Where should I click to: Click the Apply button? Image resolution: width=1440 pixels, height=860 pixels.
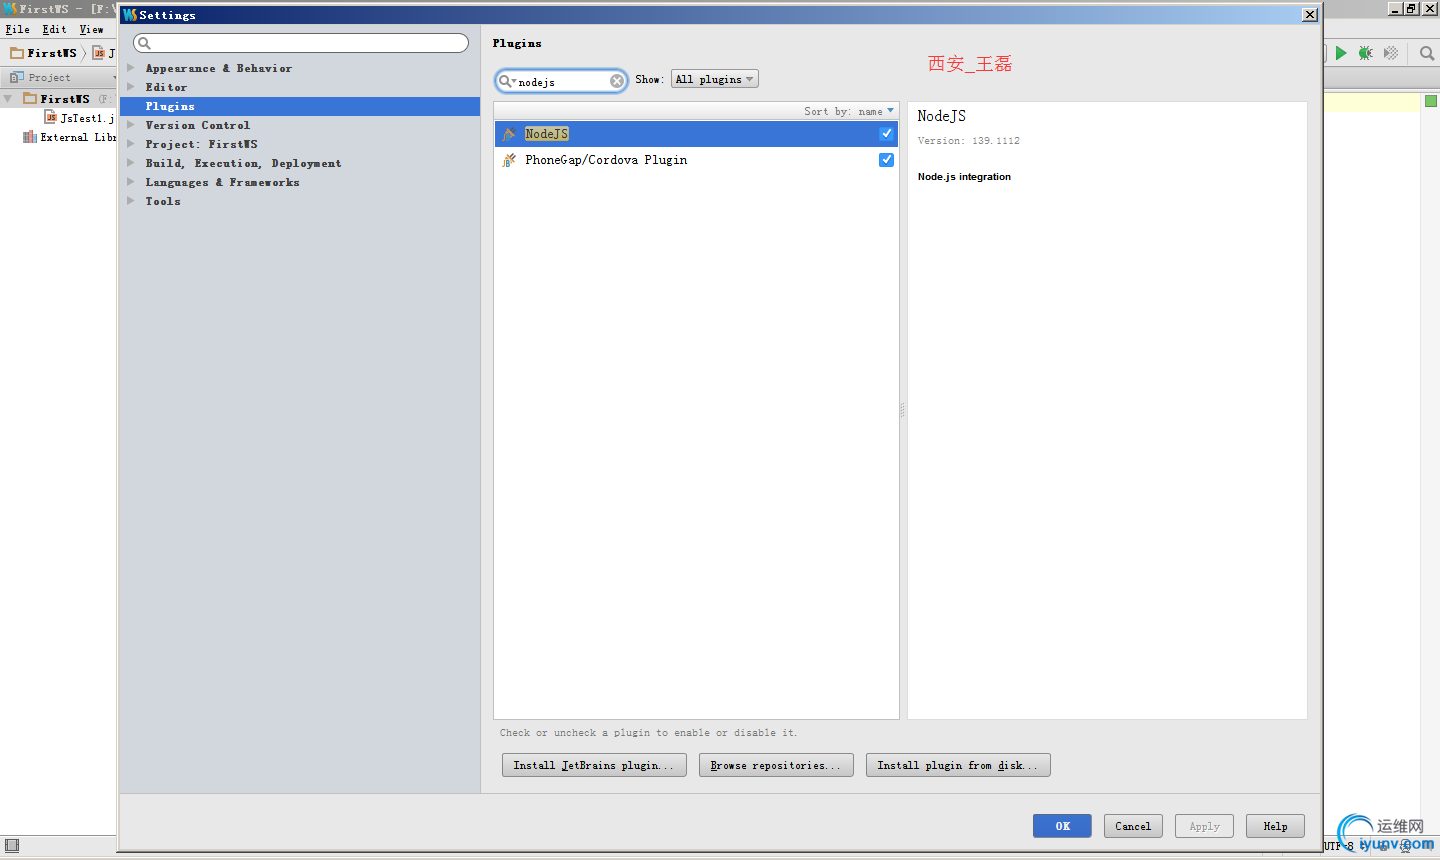(1204, 826)
